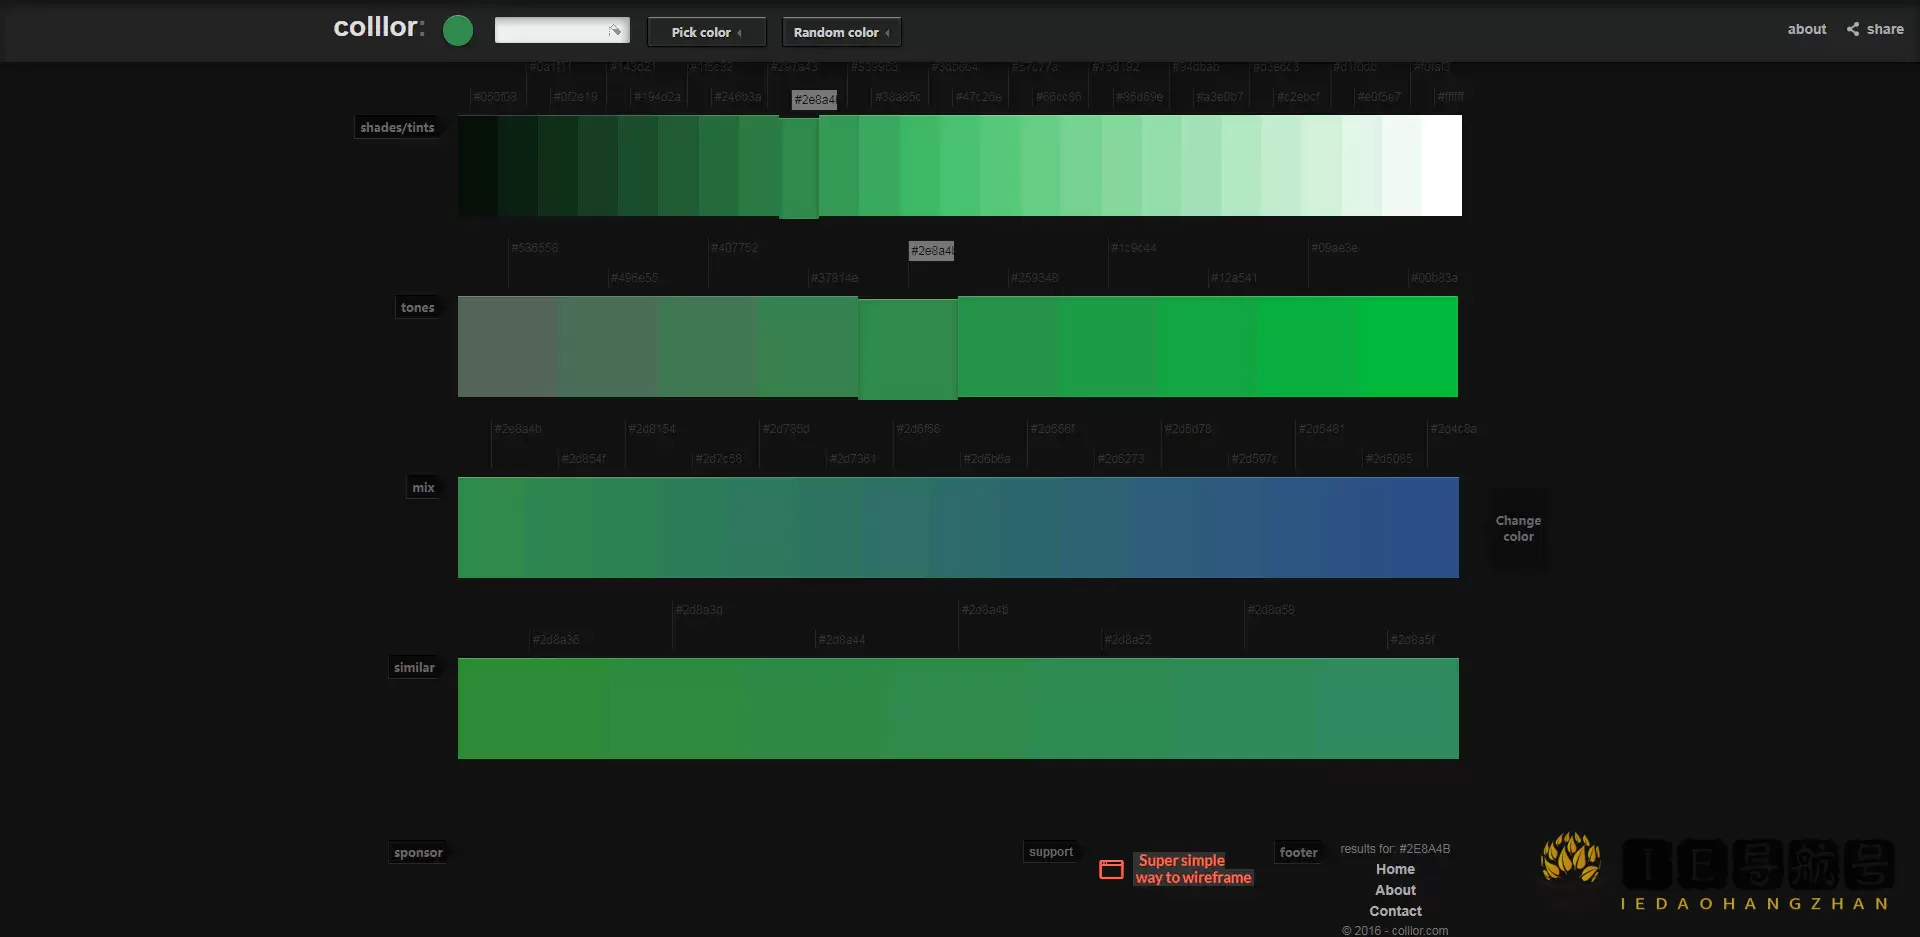1920x937 pixels.
Task: Click the paint bucket icon in input
Action: tap(615, 31)
